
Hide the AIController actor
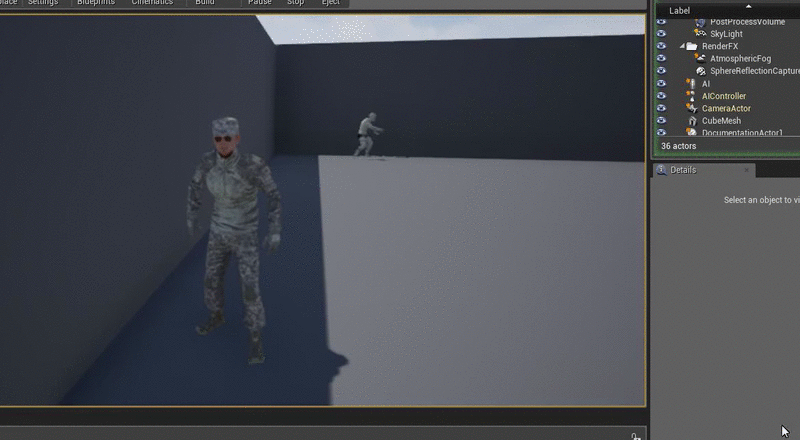point(661,95)
